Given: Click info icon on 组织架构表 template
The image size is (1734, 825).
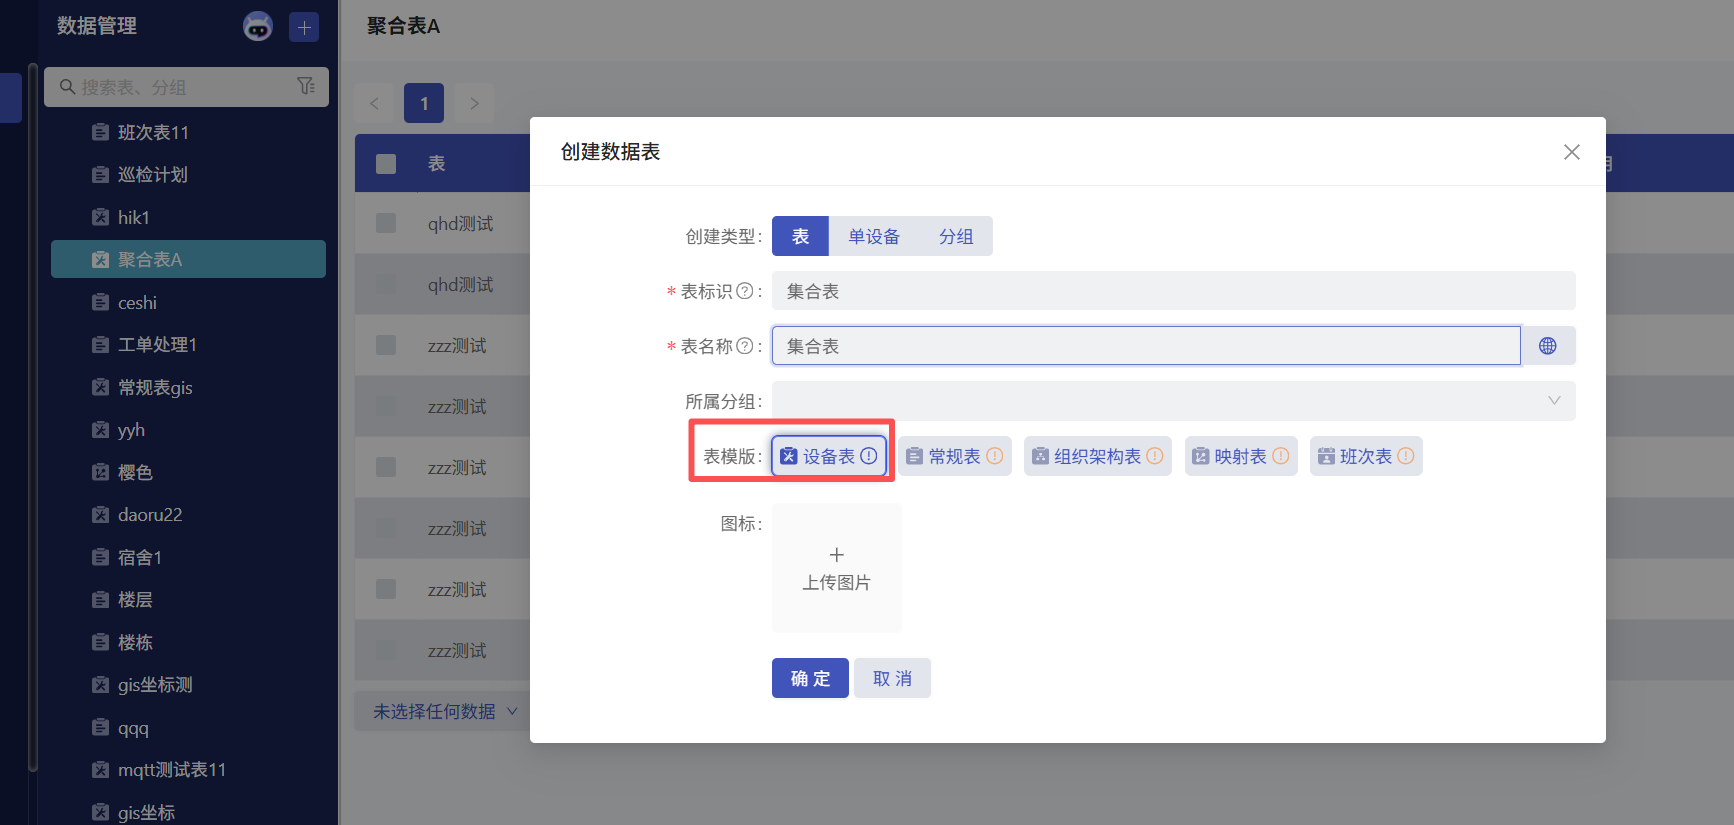Looking at the screenshot, I should point(1155,456).
